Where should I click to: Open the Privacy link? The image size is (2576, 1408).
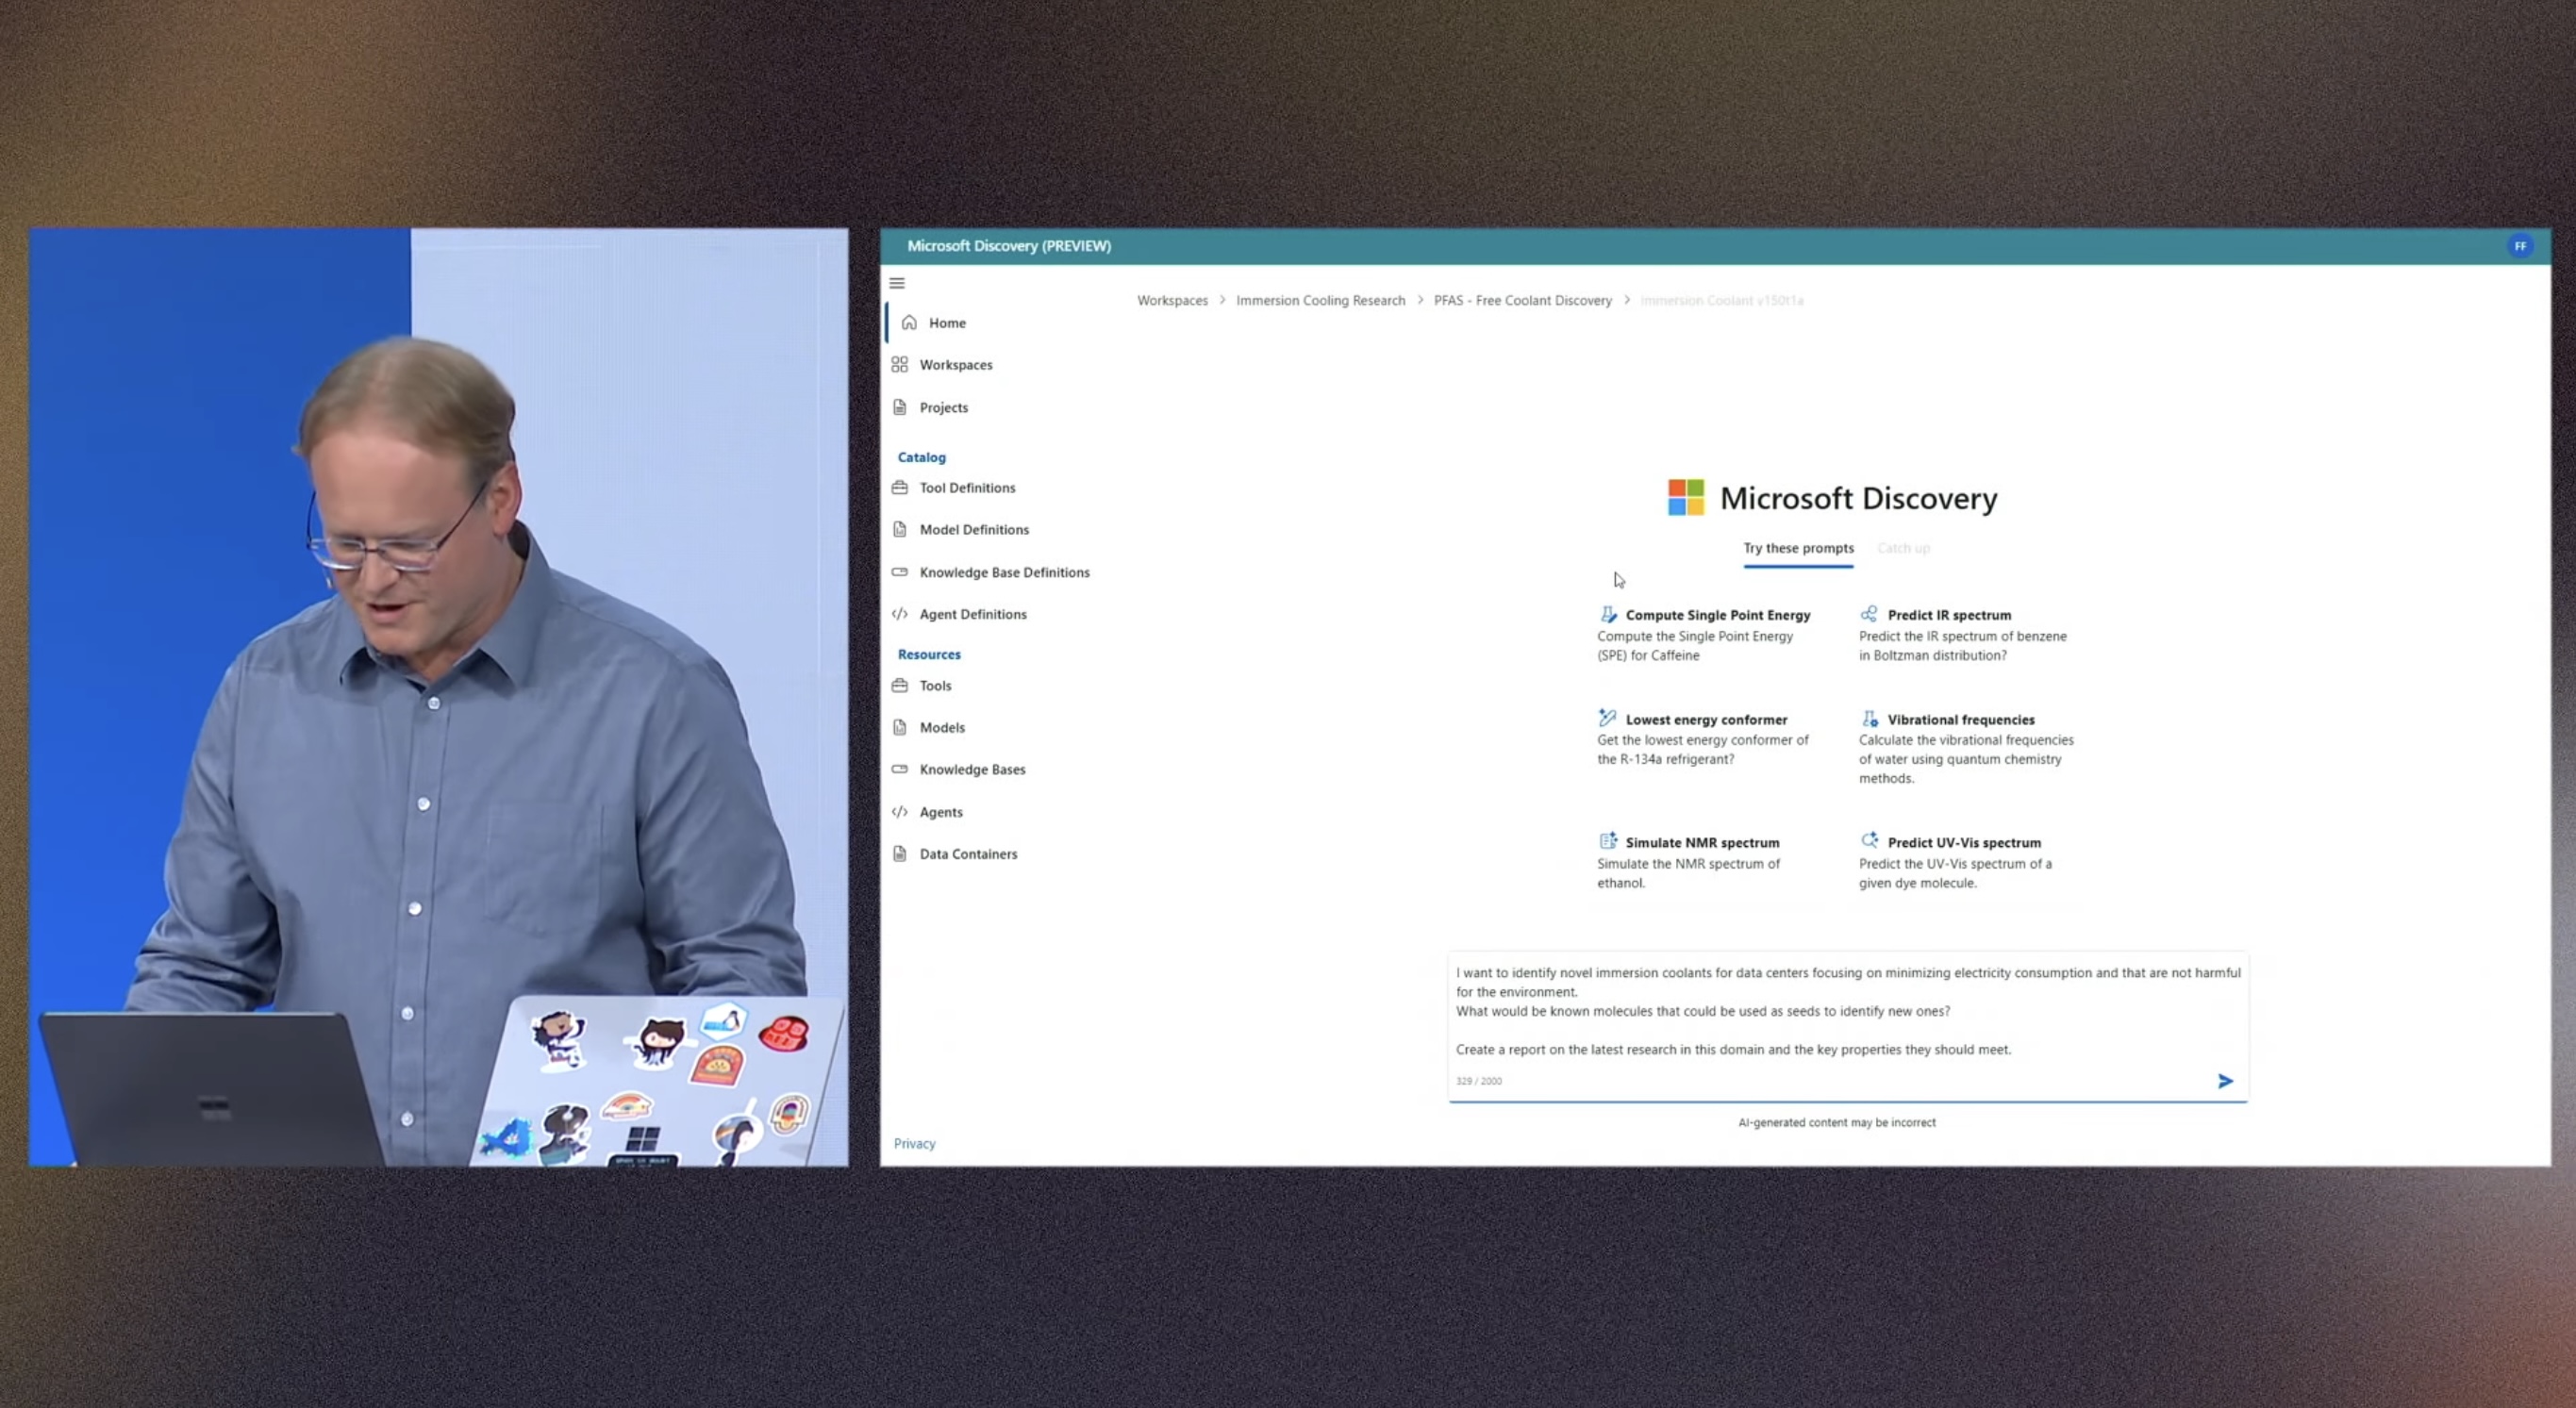coord(914,1143)
